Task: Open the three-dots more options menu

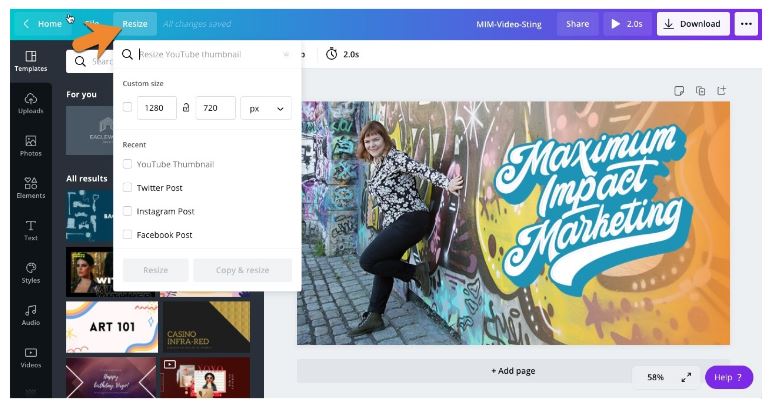Action: [x=745, y=24]
